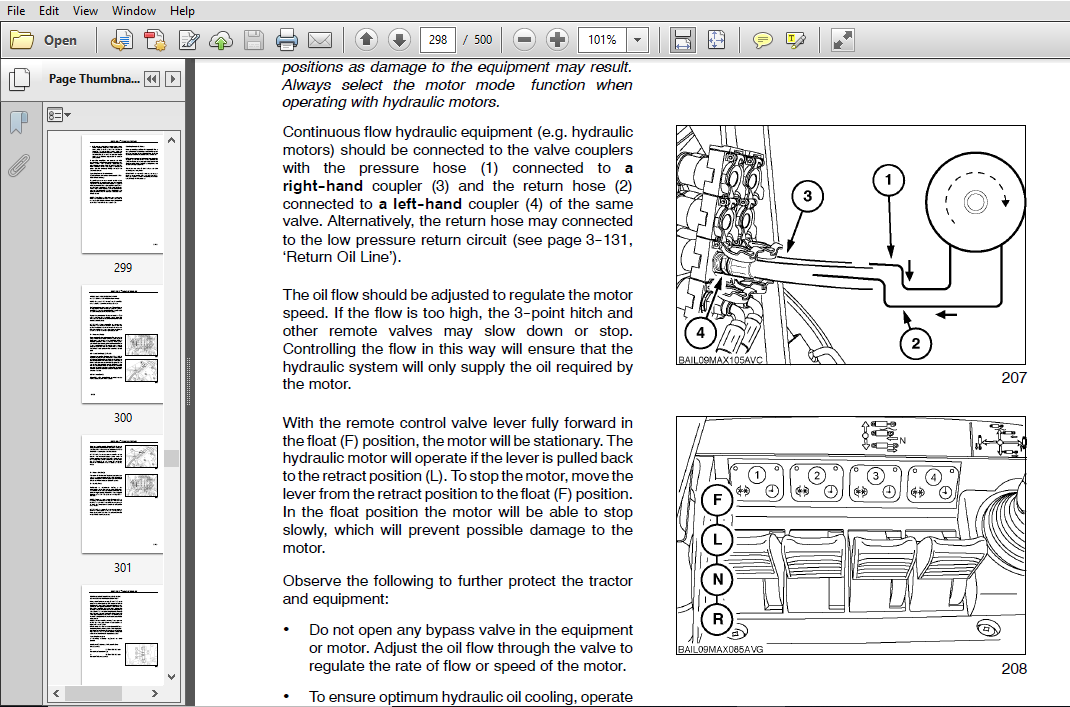Click the bold text 'right-hand'
The height and width of the screenshot is (707, 1070).
324,186
